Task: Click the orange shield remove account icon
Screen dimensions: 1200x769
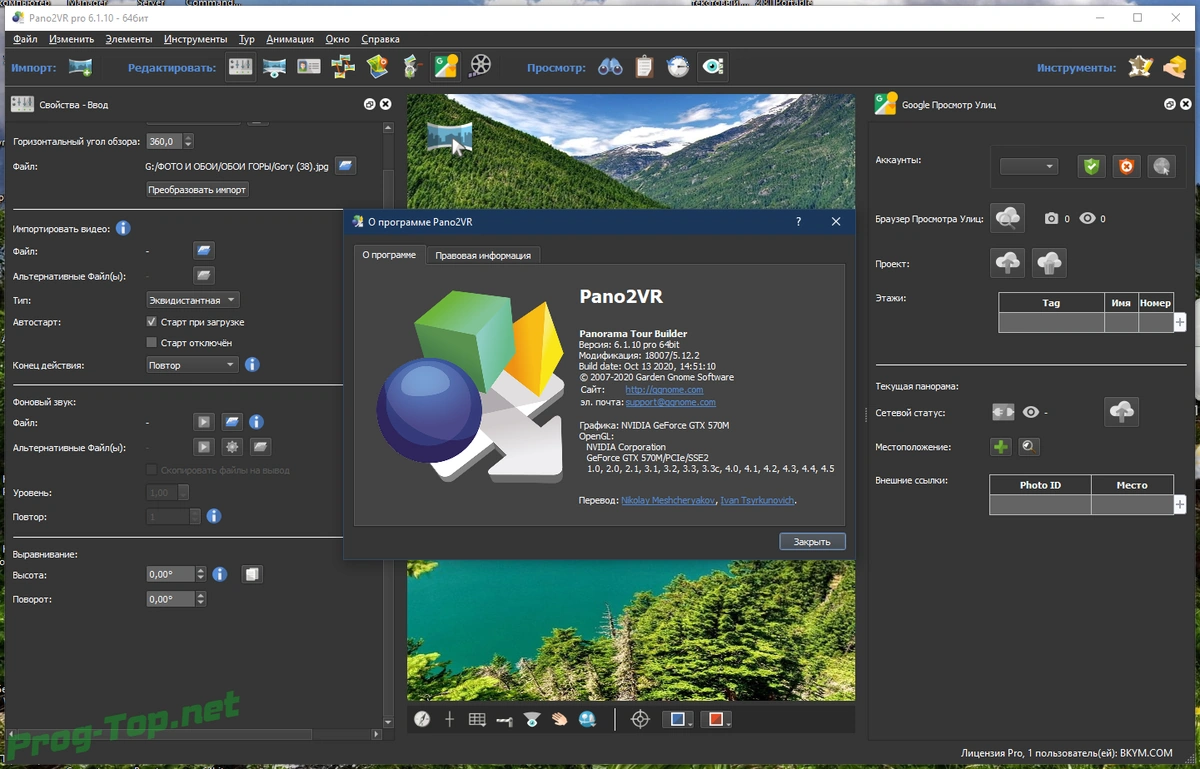Action: (x=1127, y=167)
